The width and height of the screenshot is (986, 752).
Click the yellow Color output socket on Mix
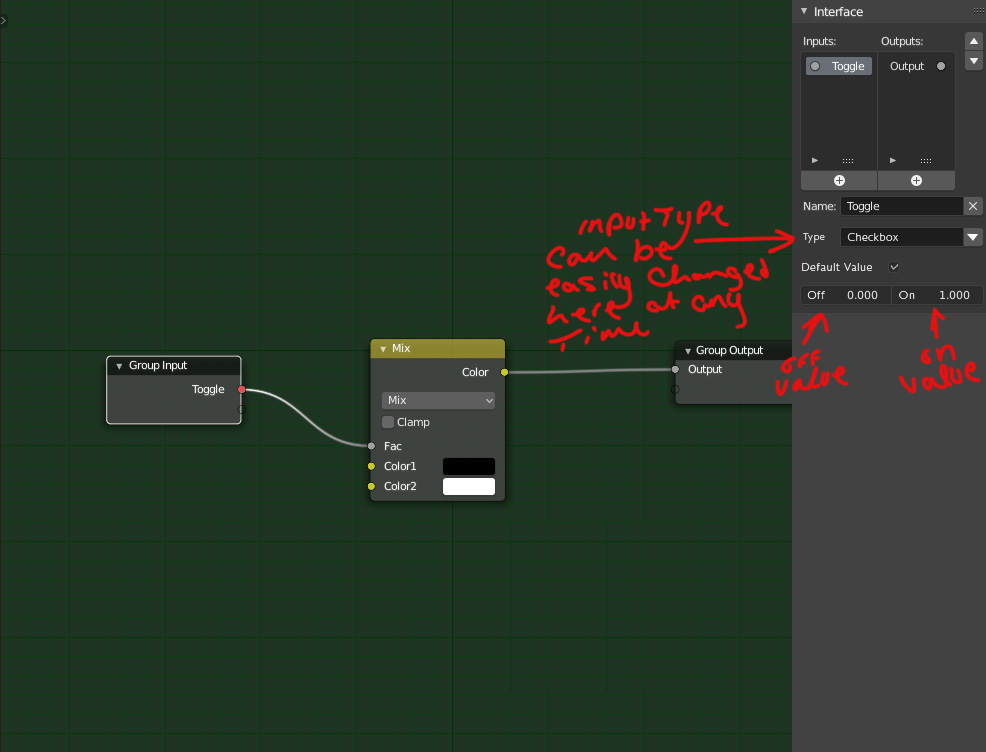click(x=504, y=372)
